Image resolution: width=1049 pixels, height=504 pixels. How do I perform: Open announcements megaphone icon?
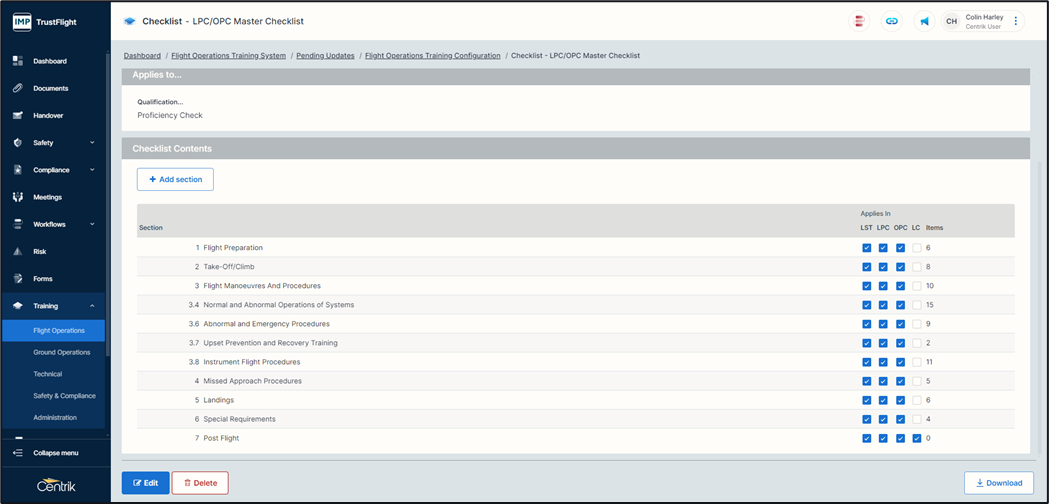[924, 21]
